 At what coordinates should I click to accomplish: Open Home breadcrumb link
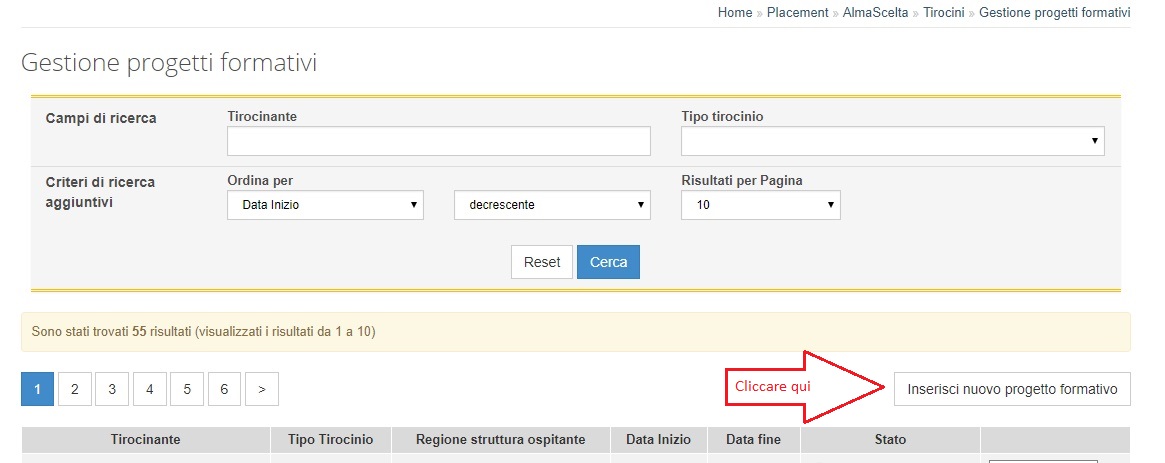[x=735, y=13]
